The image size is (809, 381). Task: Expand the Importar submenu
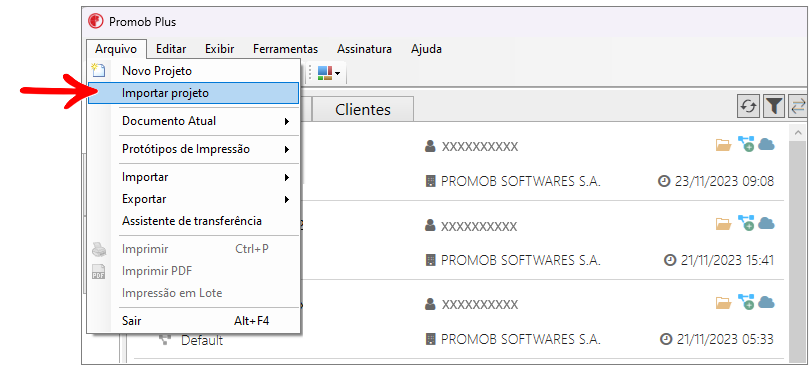pos(193,177)
